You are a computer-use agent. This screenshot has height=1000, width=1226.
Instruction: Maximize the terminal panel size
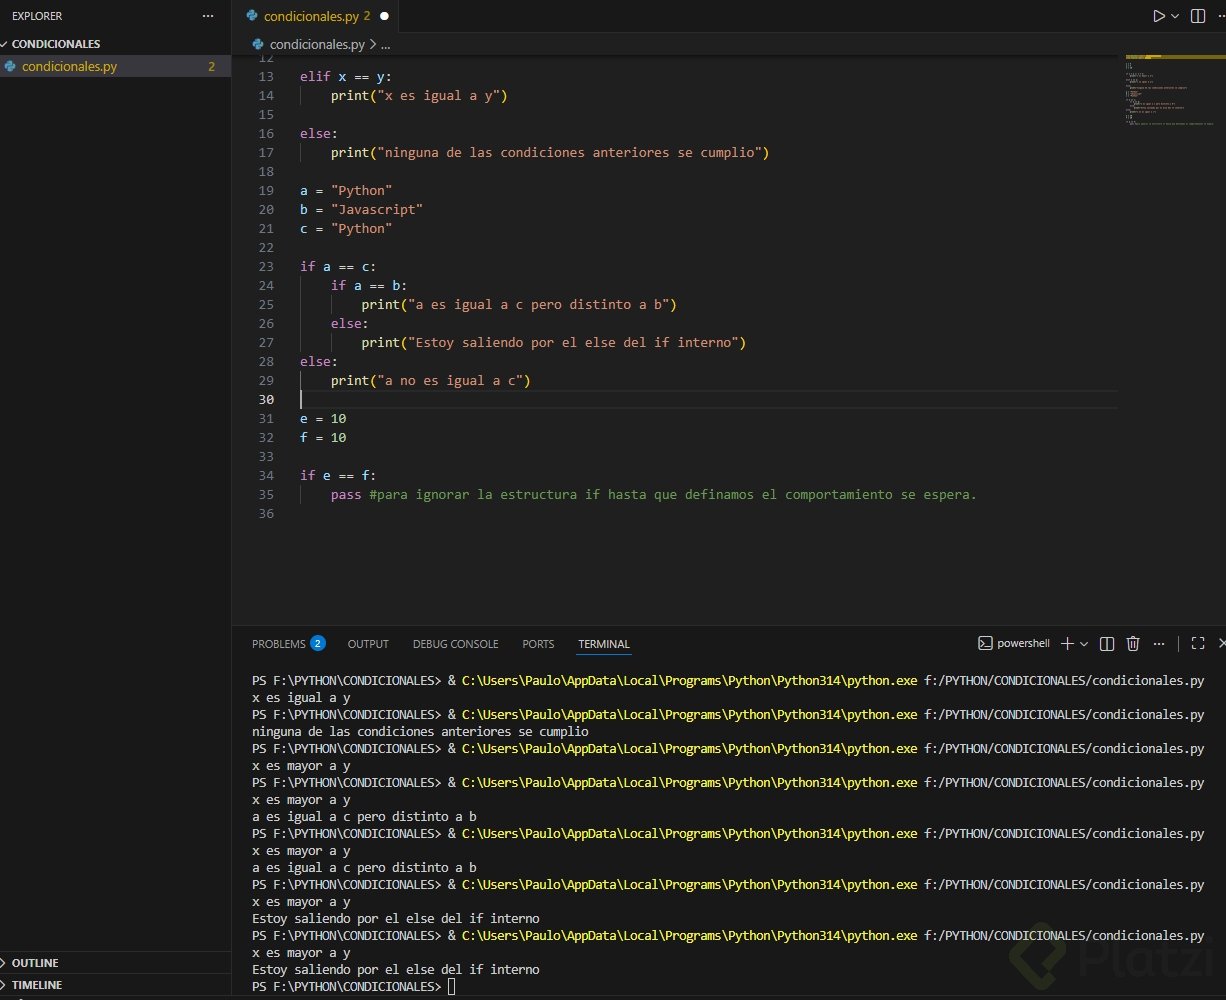1197,644
